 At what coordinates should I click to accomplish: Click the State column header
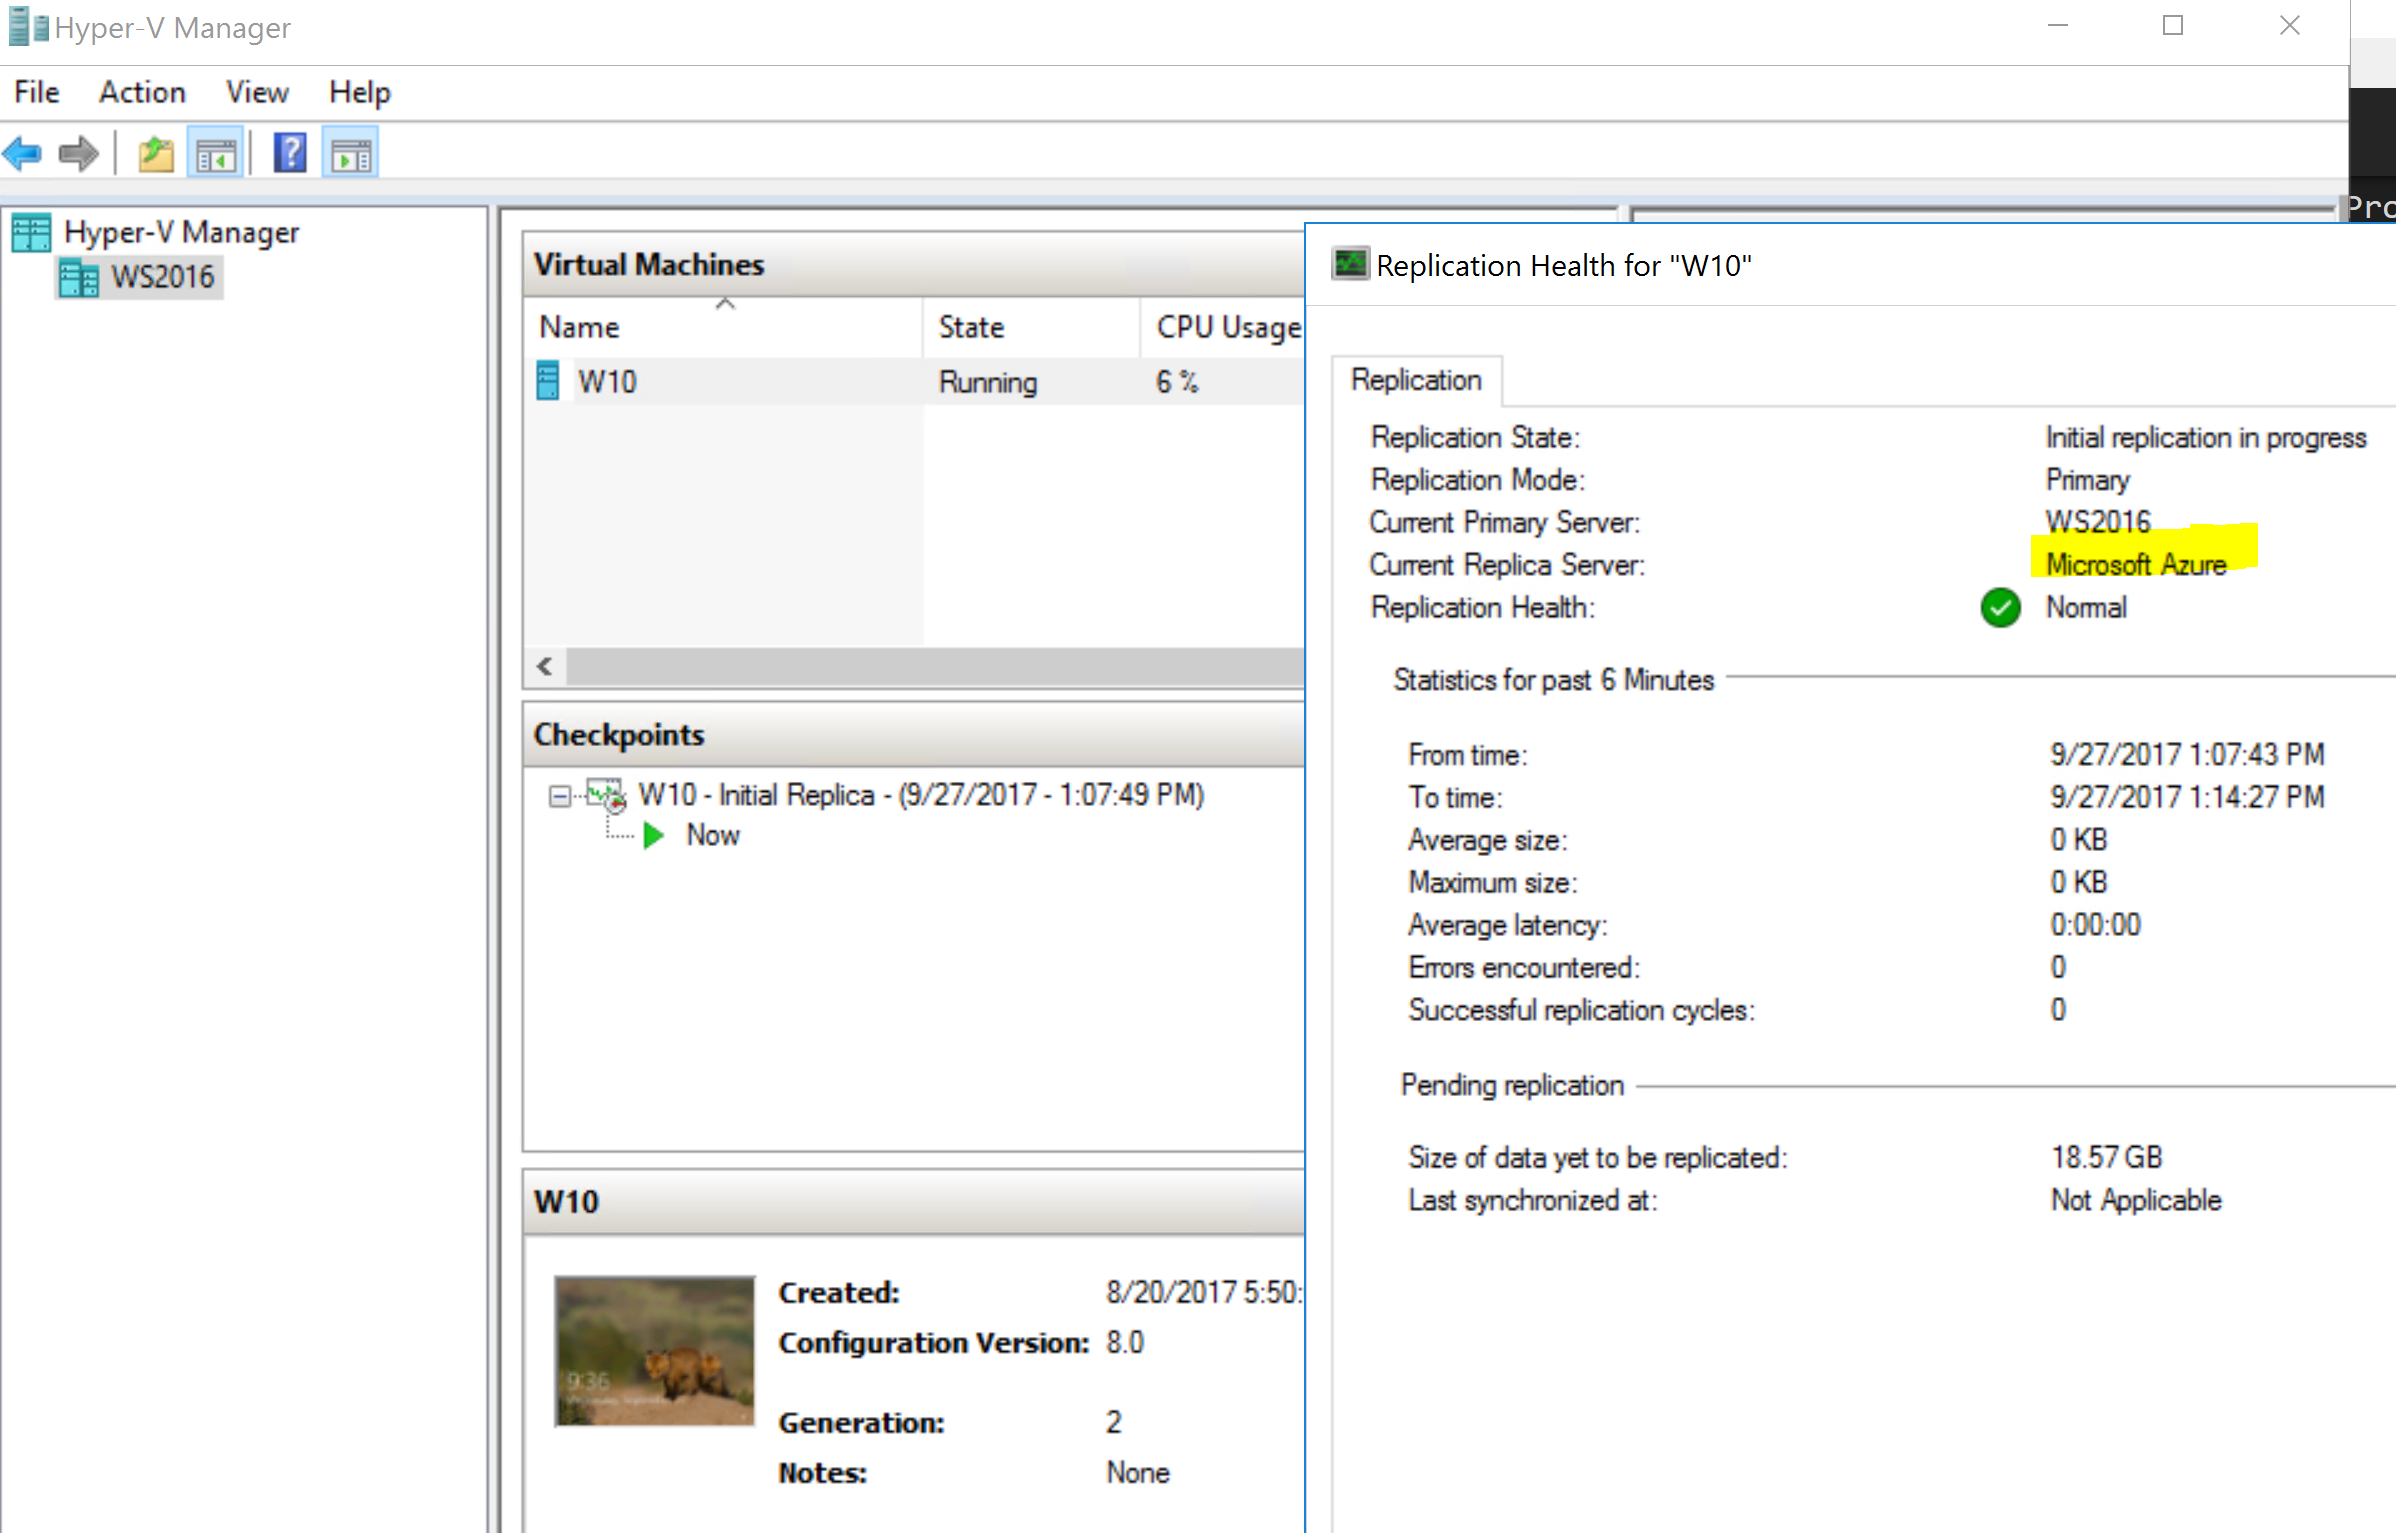click(x=971, y=327)
